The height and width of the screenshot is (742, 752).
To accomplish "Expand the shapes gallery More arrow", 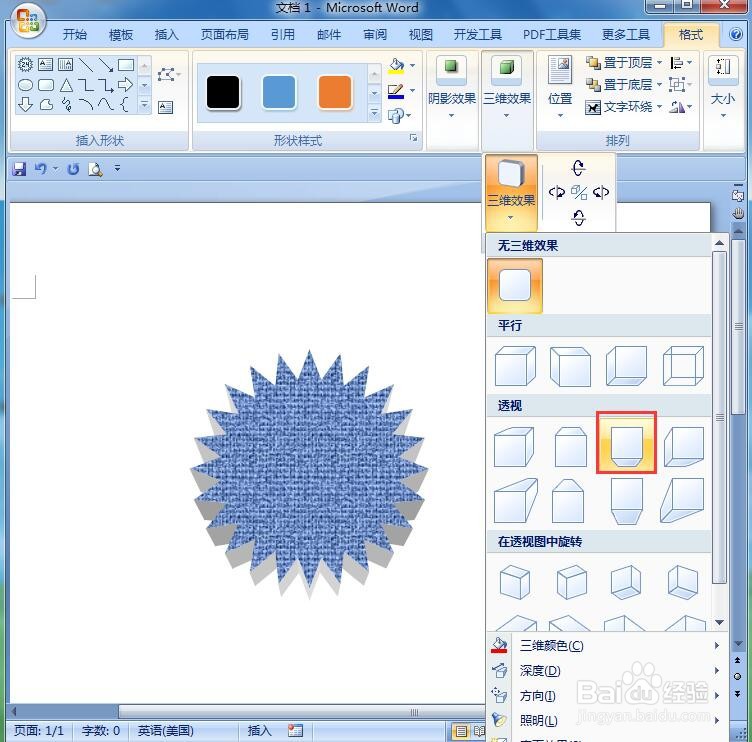I will [x=144, y=104].
